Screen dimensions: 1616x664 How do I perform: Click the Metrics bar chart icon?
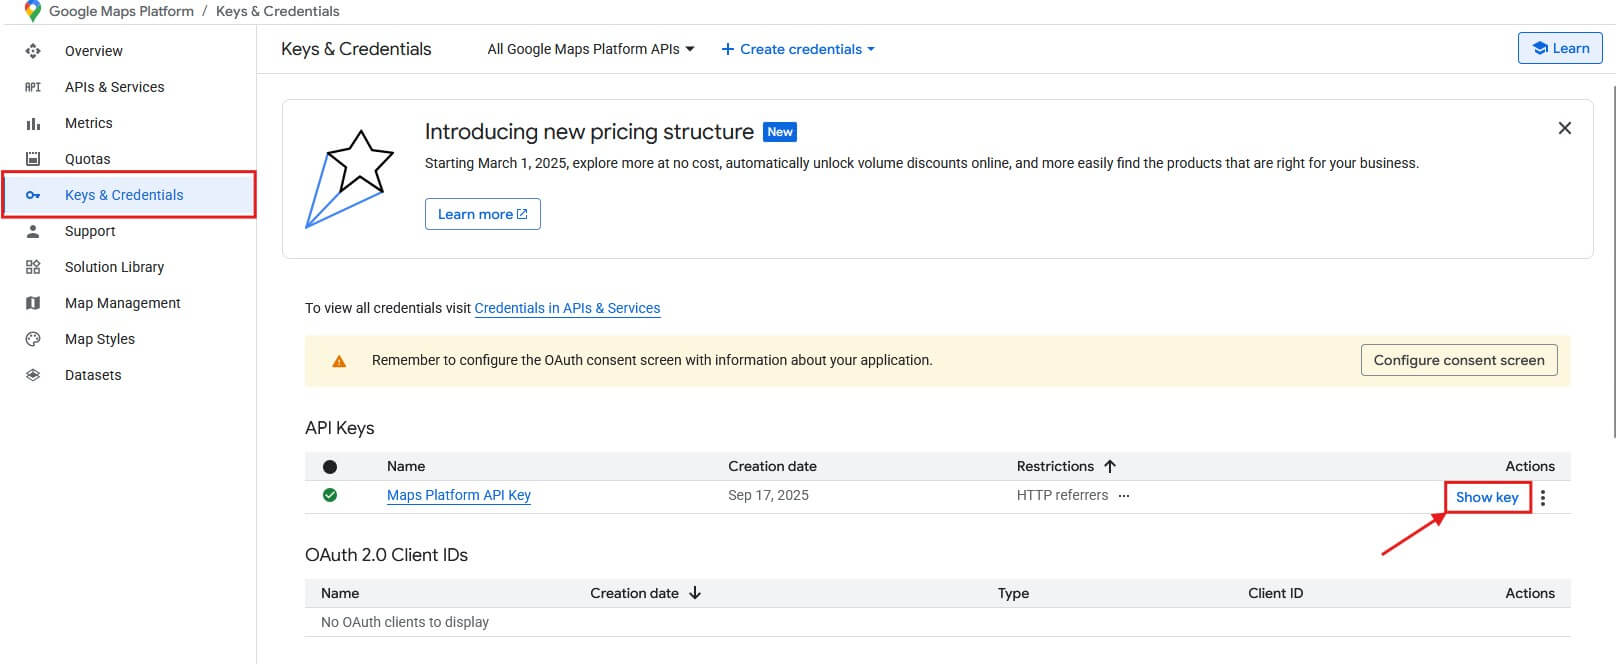(x=33, y=123)
